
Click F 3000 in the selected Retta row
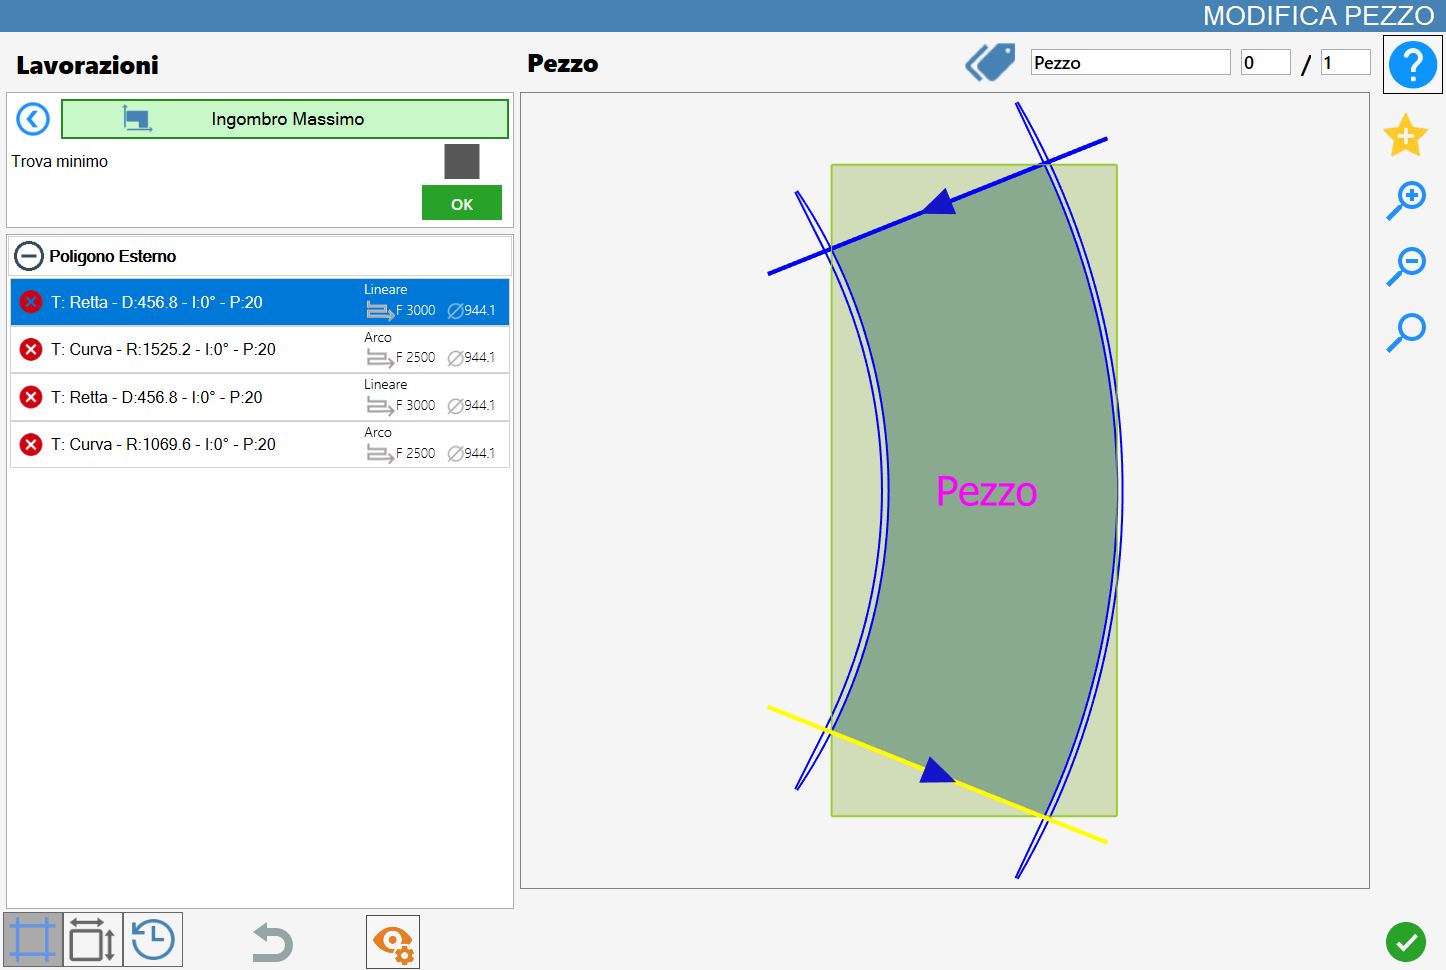click(415, 310)
